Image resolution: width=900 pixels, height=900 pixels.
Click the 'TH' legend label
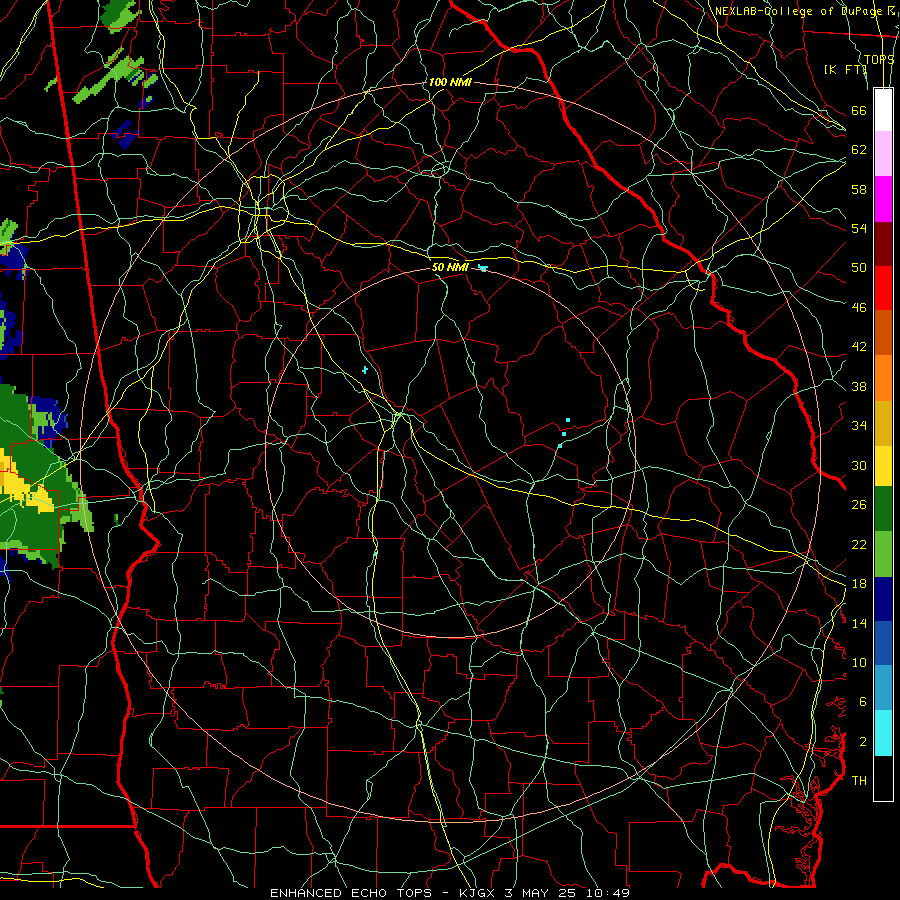click(x=859, y=781)
